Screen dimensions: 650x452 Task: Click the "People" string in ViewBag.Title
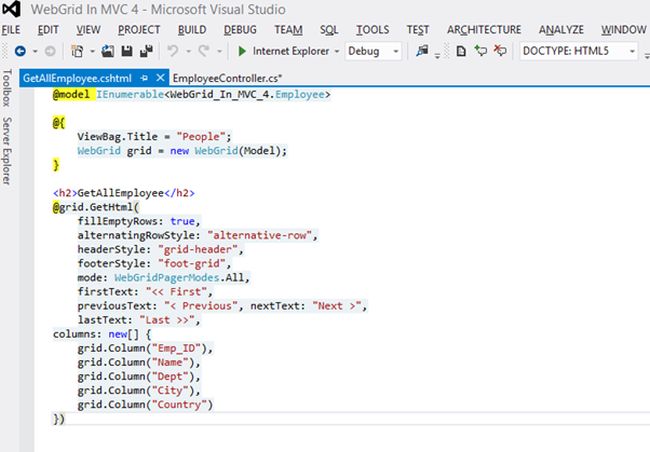click(x=201, y=137)
